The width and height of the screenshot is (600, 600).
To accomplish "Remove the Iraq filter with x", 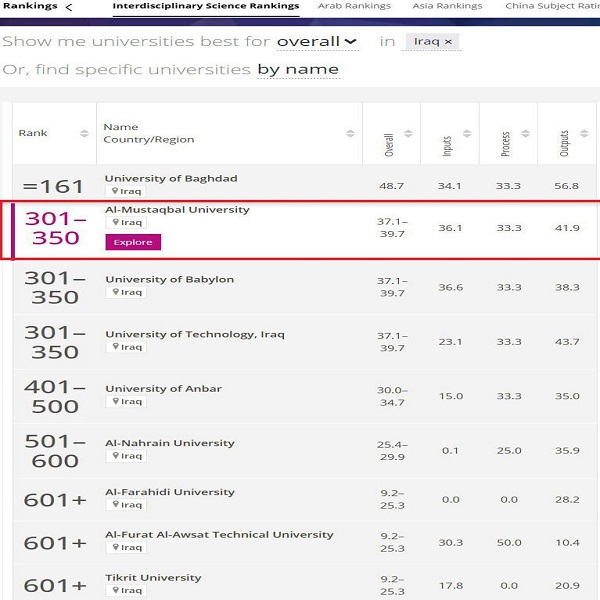I will (x=448, y=42).
